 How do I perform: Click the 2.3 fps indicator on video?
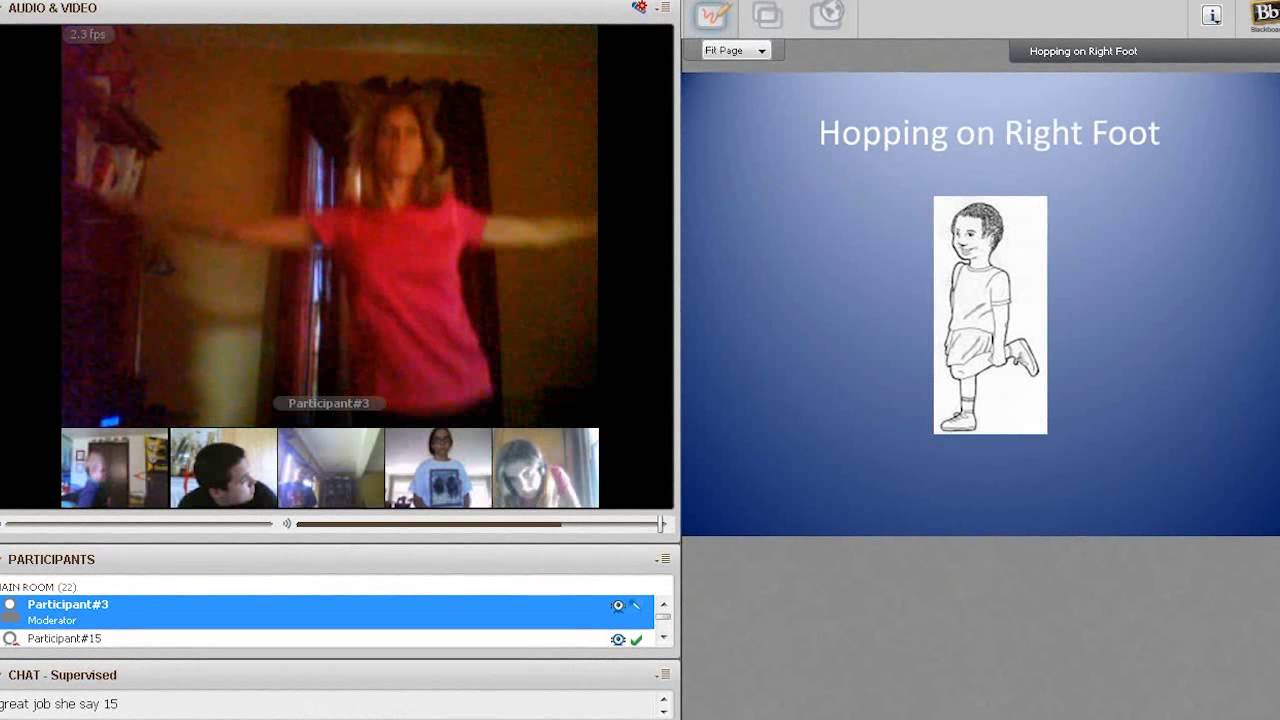(x=88, y=34)
